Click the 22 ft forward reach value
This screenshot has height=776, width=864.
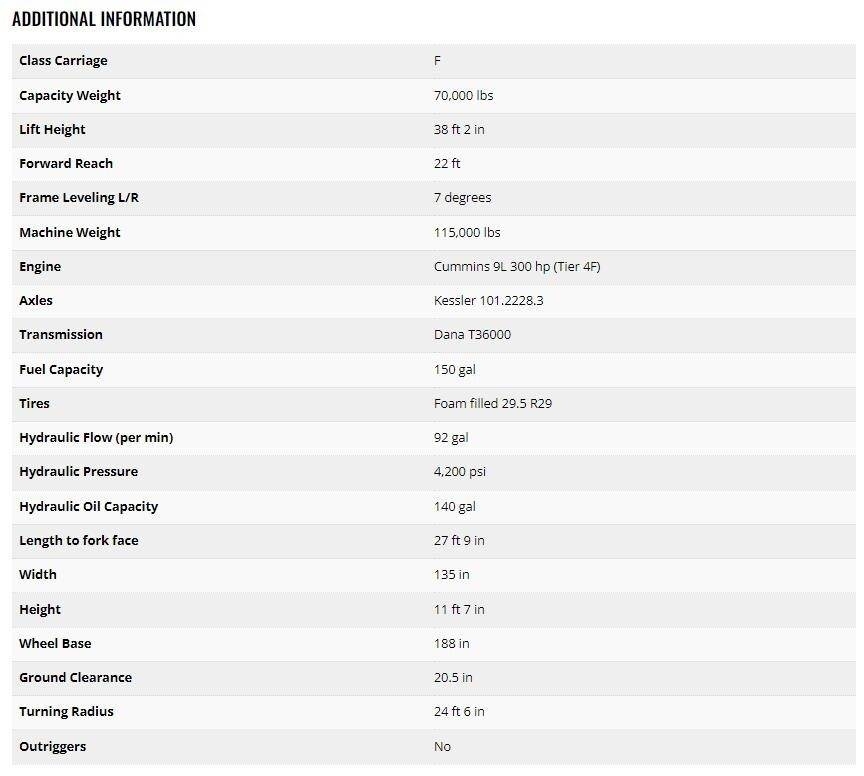(x=447, y=164)
